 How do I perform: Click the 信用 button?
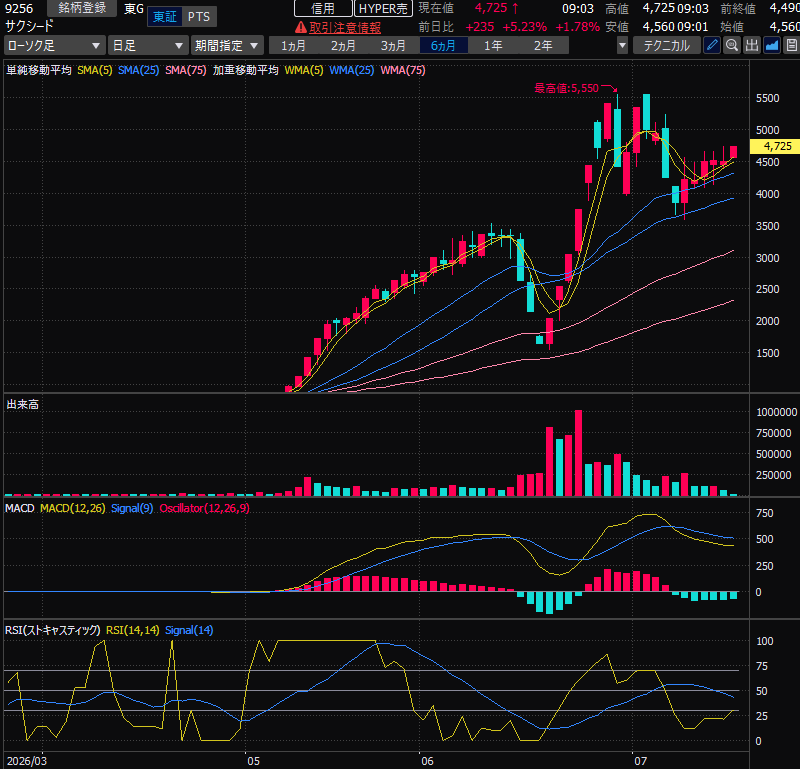323,9
